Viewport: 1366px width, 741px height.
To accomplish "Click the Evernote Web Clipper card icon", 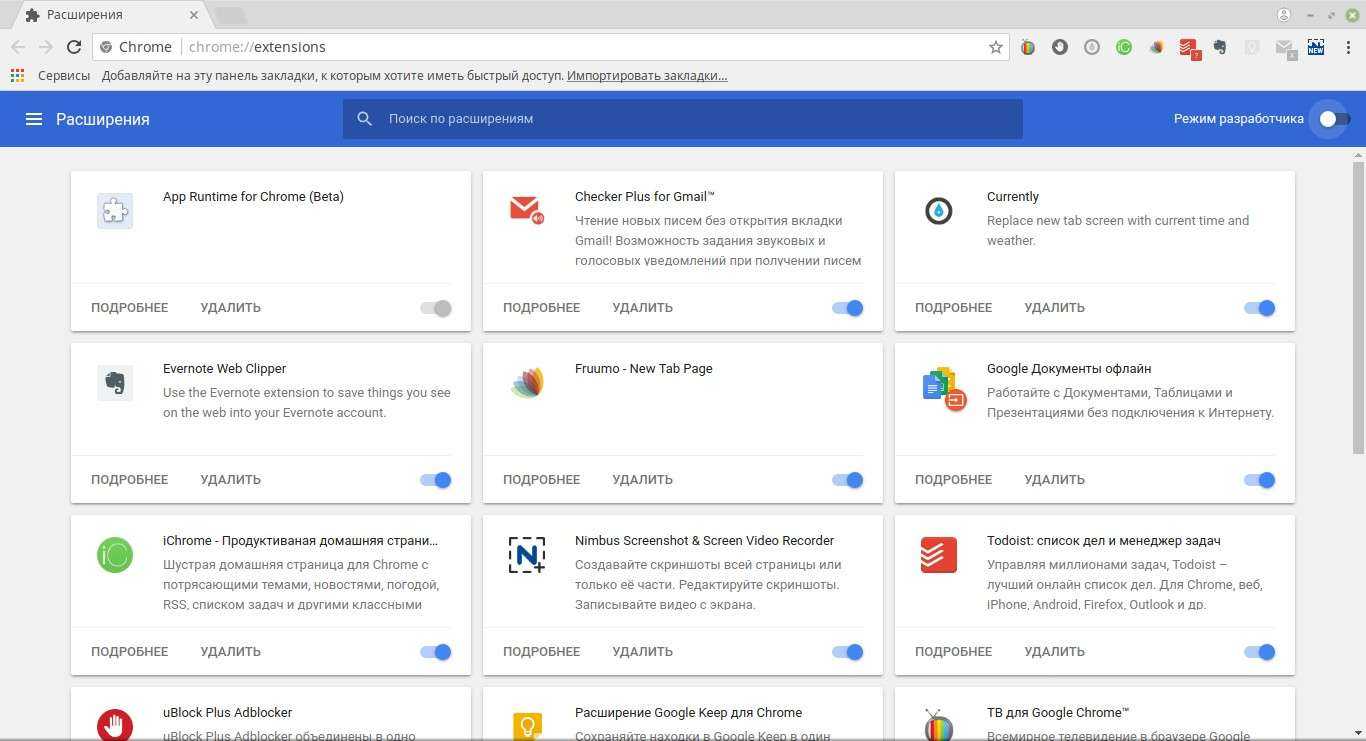I will [115, 383].
